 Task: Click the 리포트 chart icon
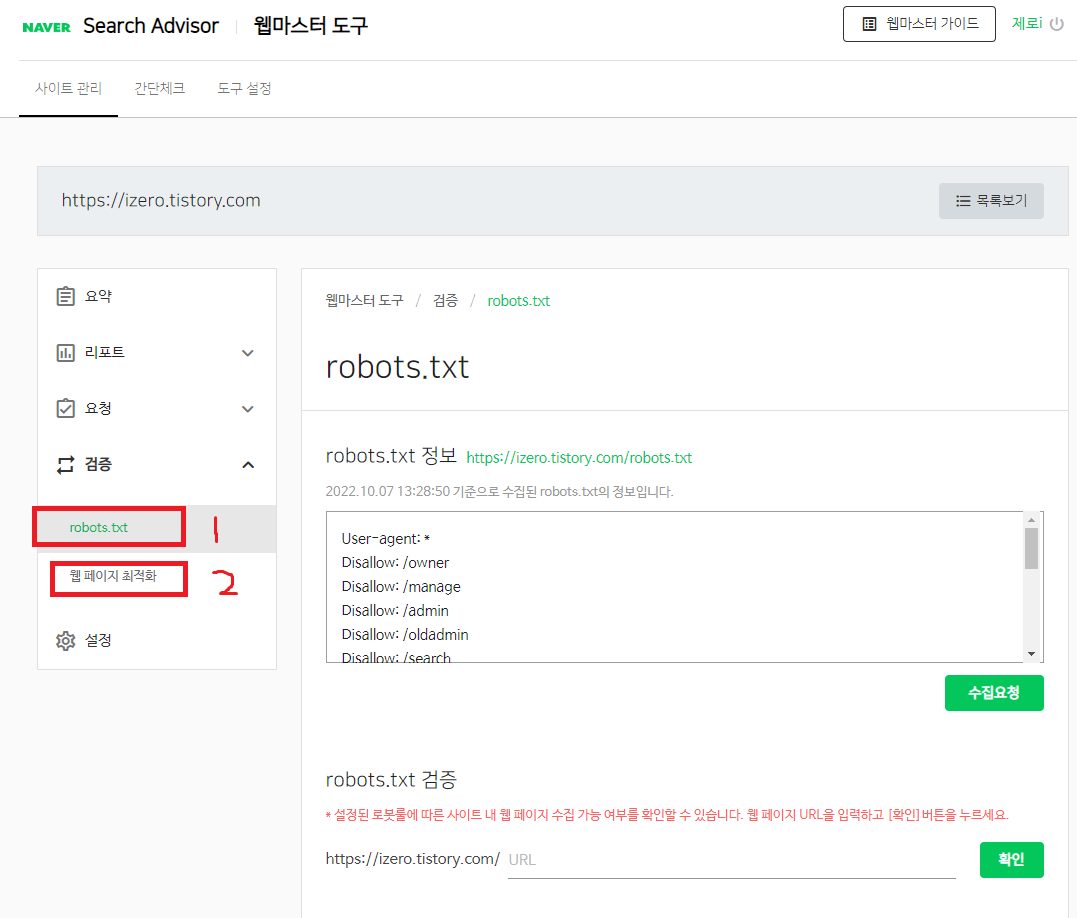65,353
